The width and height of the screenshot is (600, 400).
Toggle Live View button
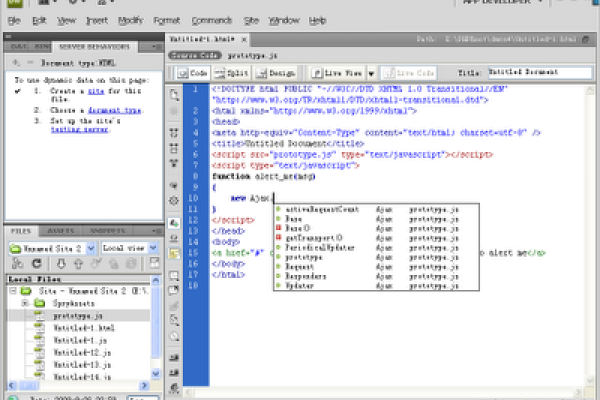tap(338, 73)
